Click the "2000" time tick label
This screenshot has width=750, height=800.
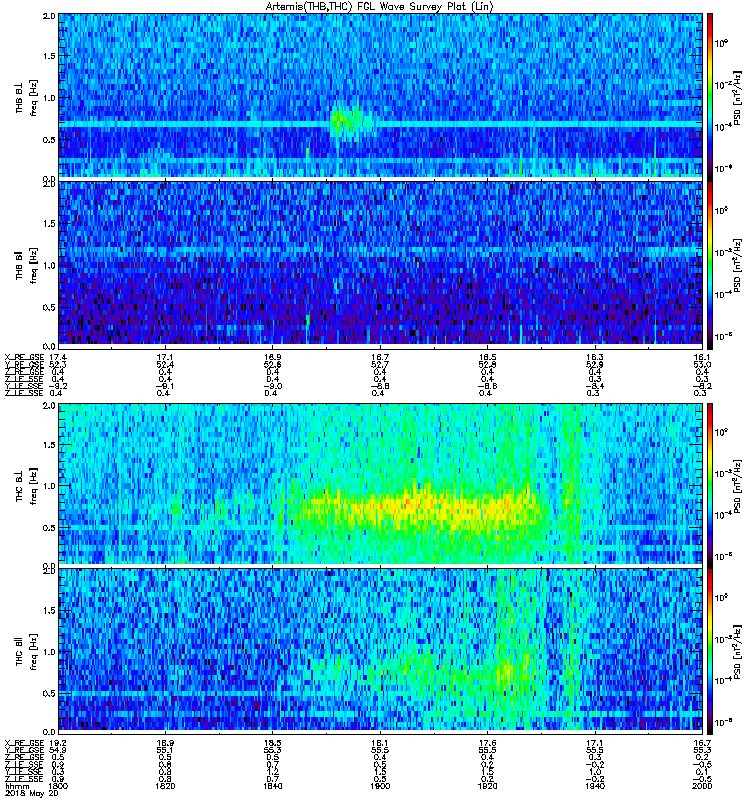click(702, 786)
